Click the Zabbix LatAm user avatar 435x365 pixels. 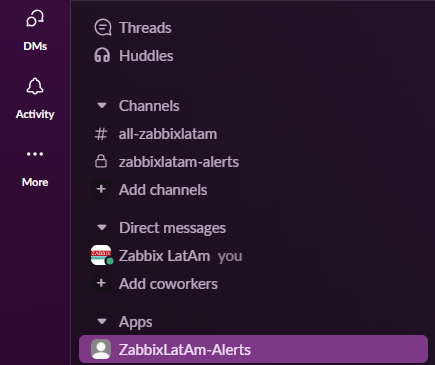coord(102,255)
